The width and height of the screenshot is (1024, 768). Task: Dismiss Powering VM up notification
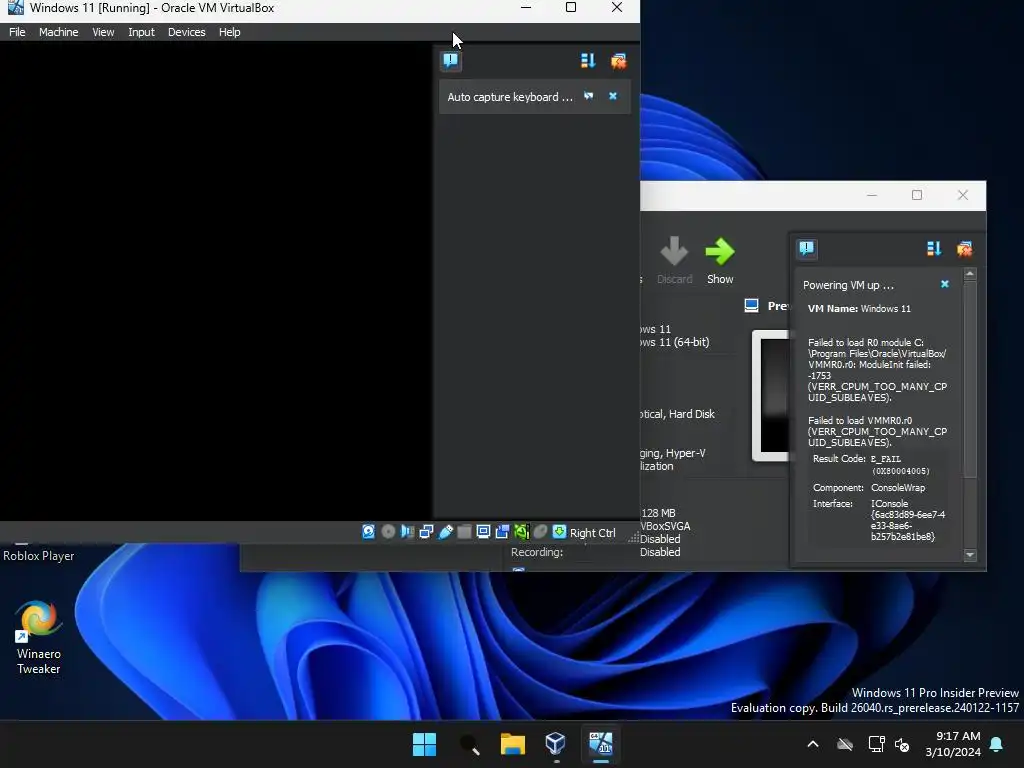click(x=944, y=284)
